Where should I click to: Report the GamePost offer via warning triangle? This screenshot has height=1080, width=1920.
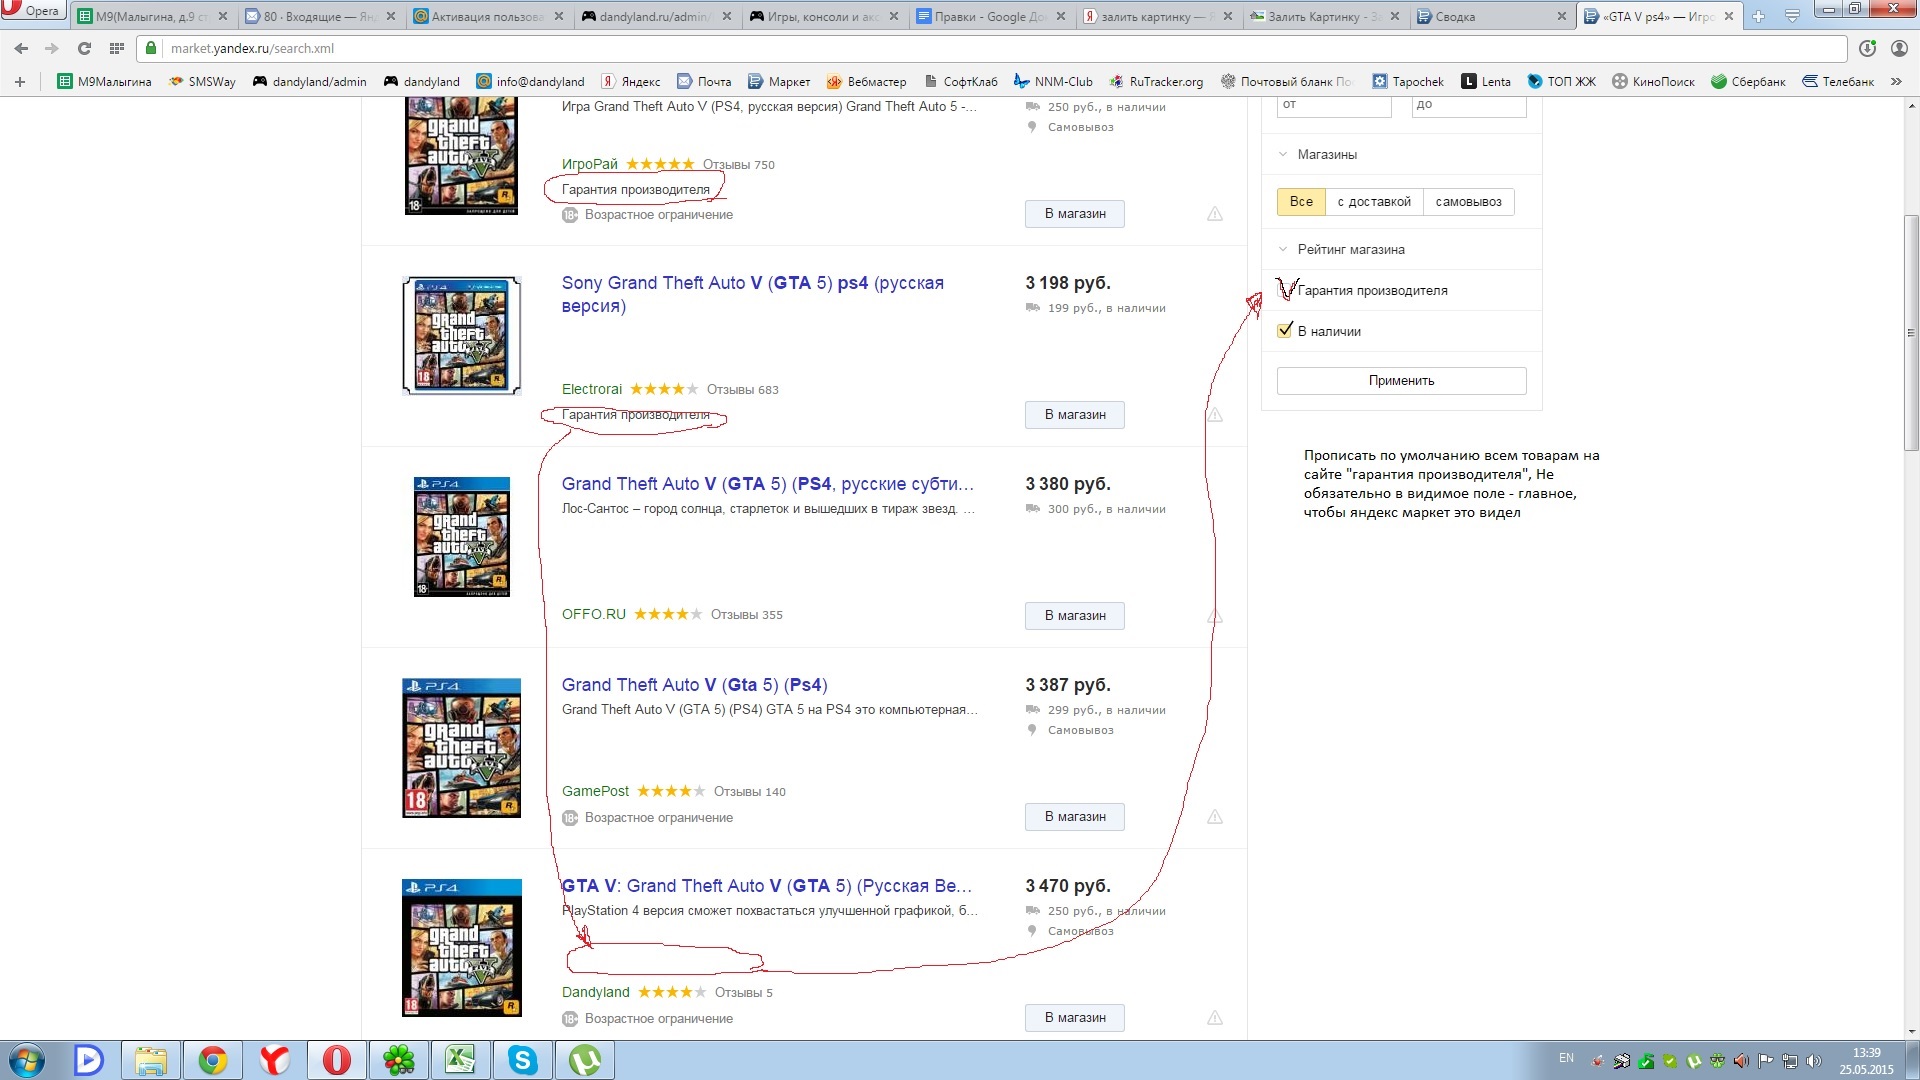point(1214,817)
